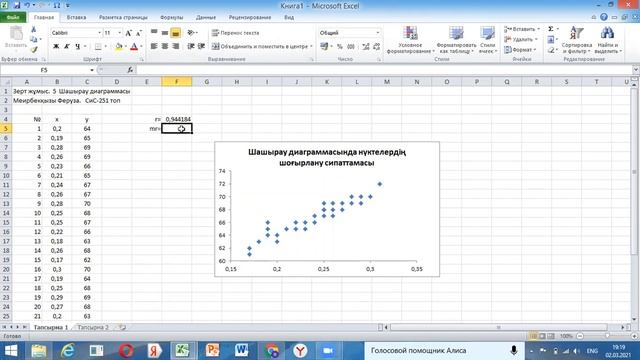
Task: Open the font size dropdown
Action: click(x=120, y=33)
